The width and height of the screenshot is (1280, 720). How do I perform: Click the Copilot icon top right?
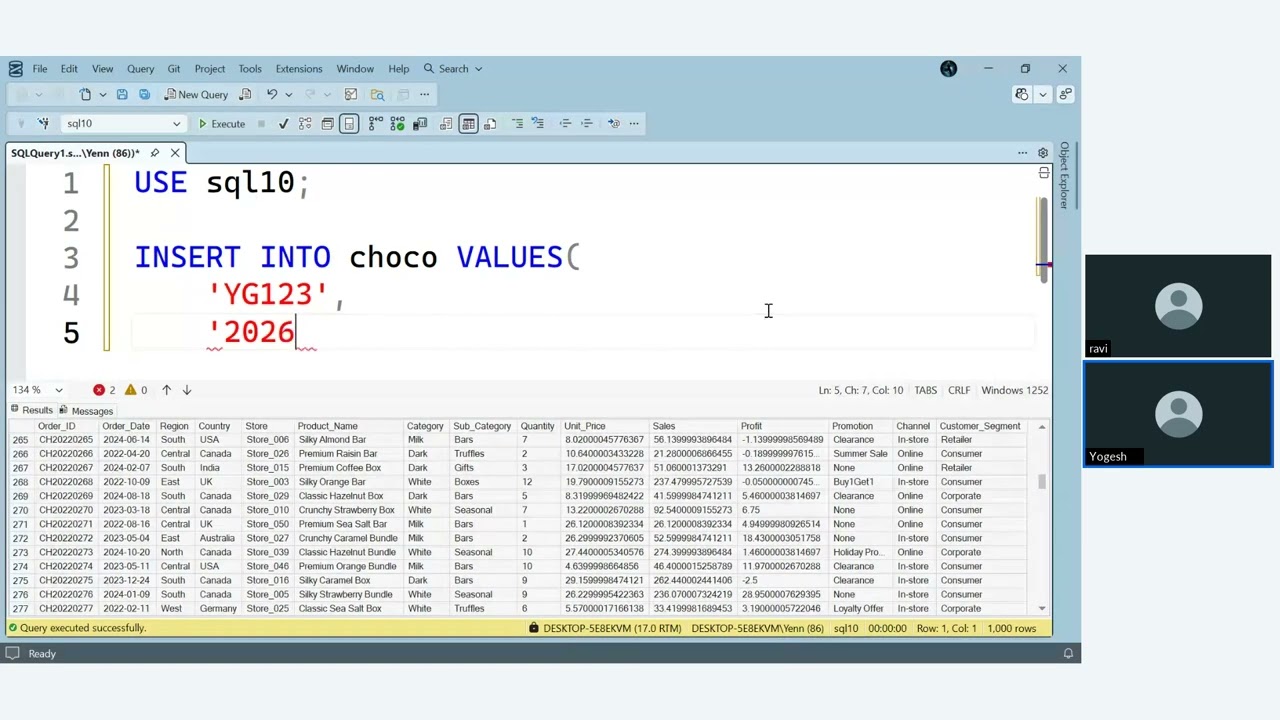click(1021, 94)
